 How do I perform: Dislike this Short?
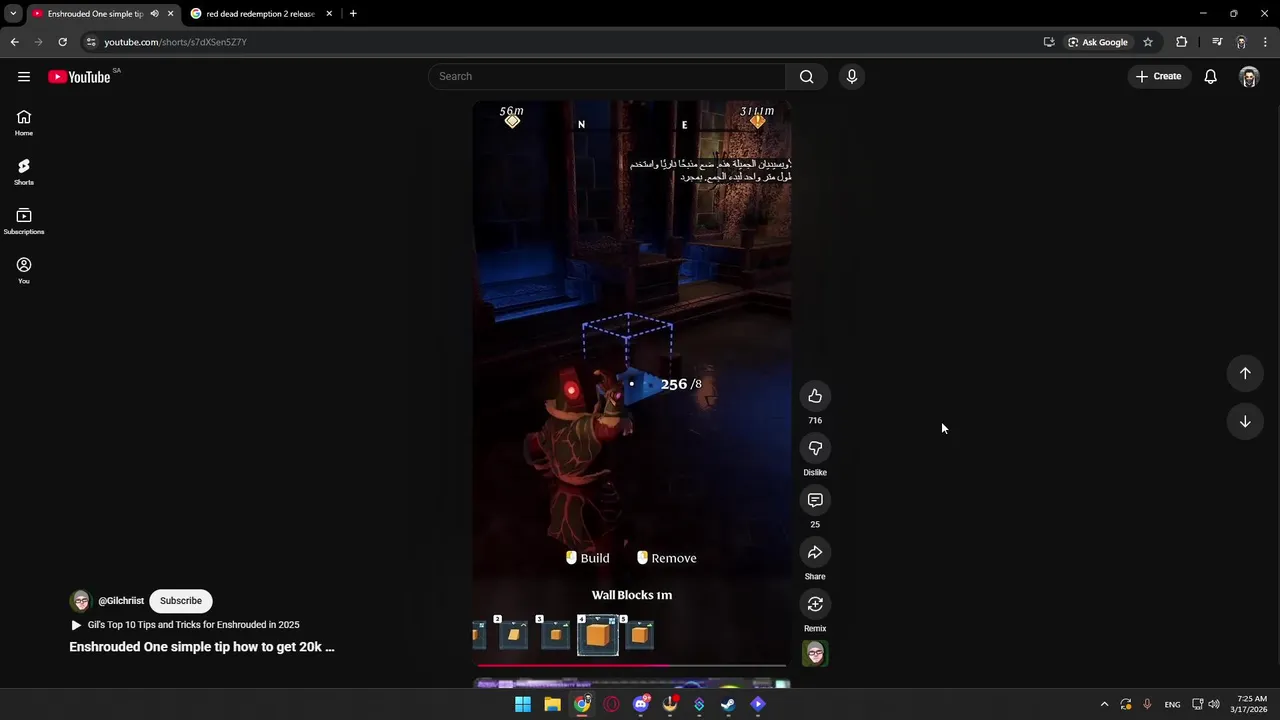(x=815, y=448)
